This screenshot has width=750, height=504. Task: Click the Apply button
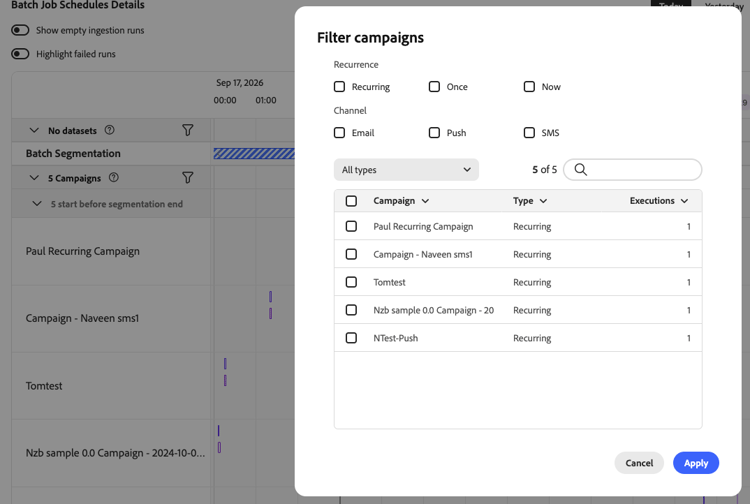pyautogui.click(x=696, y=463)
